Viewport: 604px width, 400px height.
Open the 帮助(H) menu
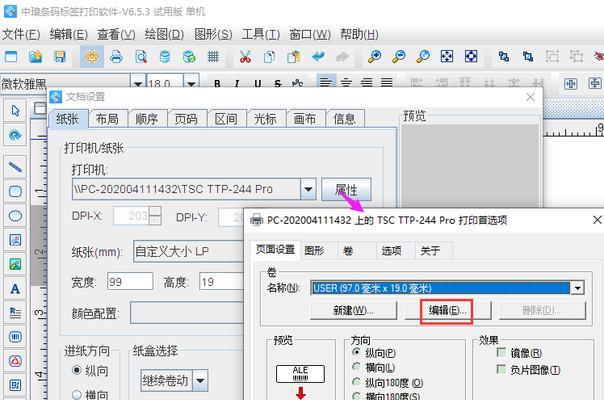[359, 34]
